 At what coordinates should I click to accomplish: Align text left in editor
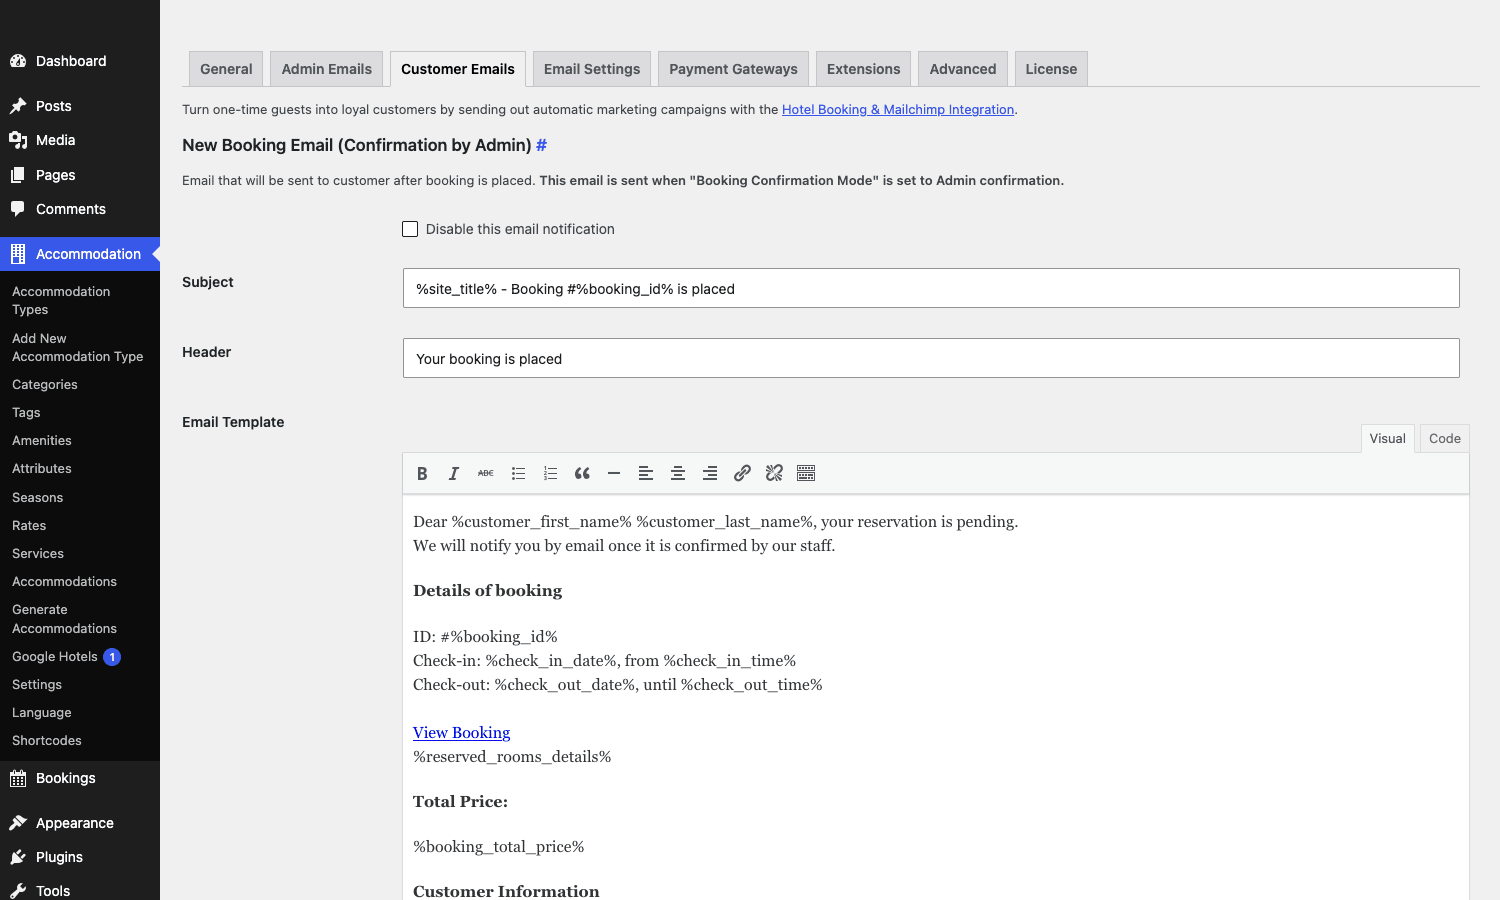[x=646, y=474]
